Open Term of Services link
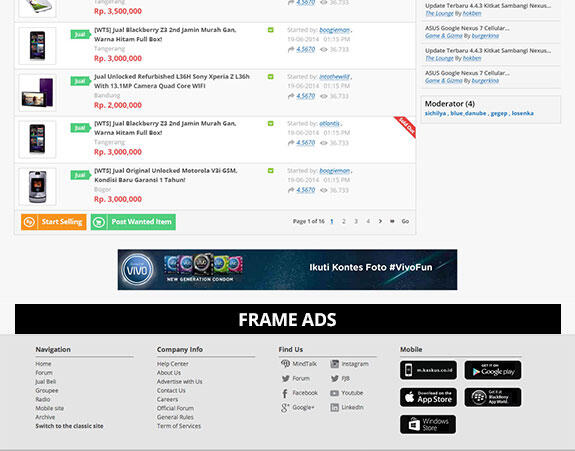 click(x=179, y=426)
